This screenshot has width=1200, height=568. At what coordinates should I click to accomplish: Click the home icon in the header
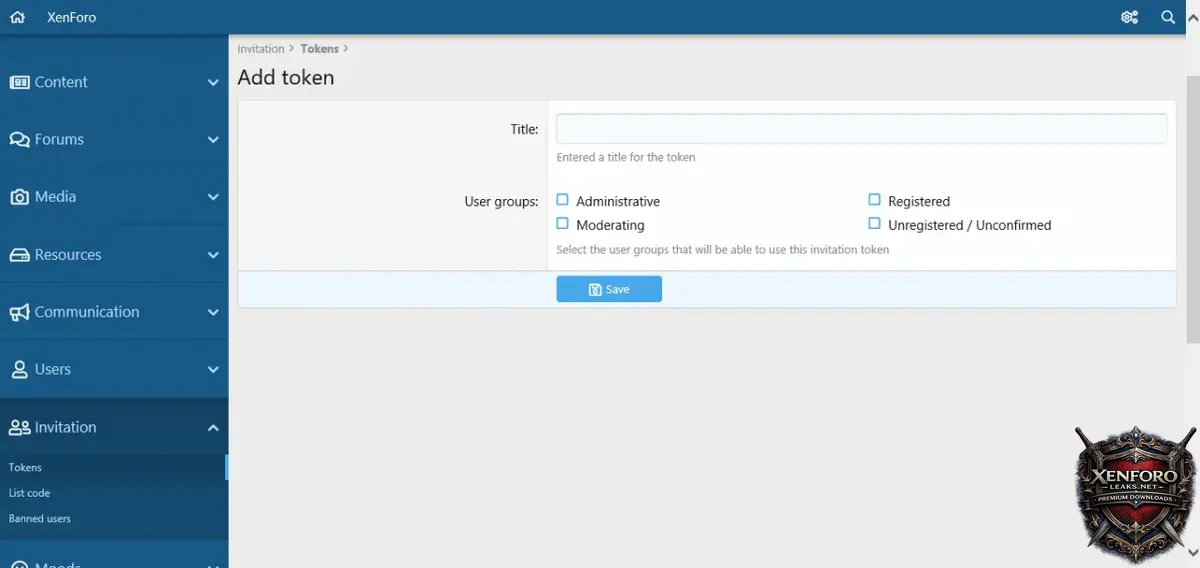coord(17,17)
